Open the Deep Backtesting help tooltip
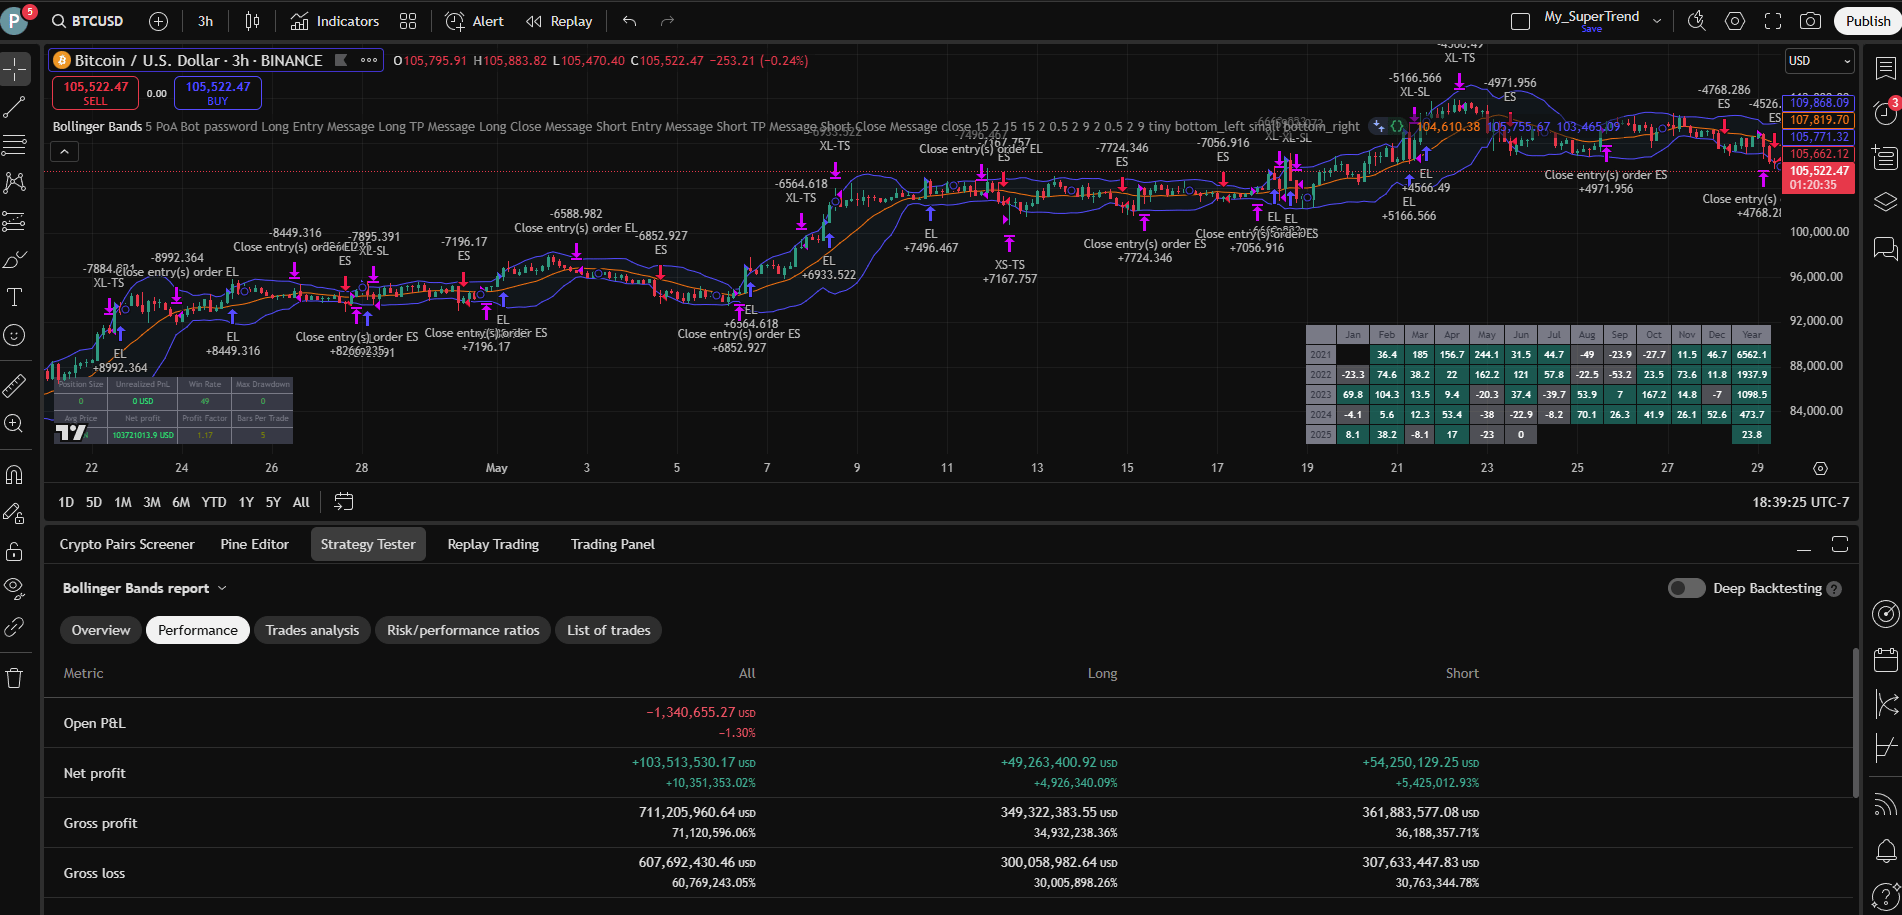1902x915 pixels. (1834, 589)
